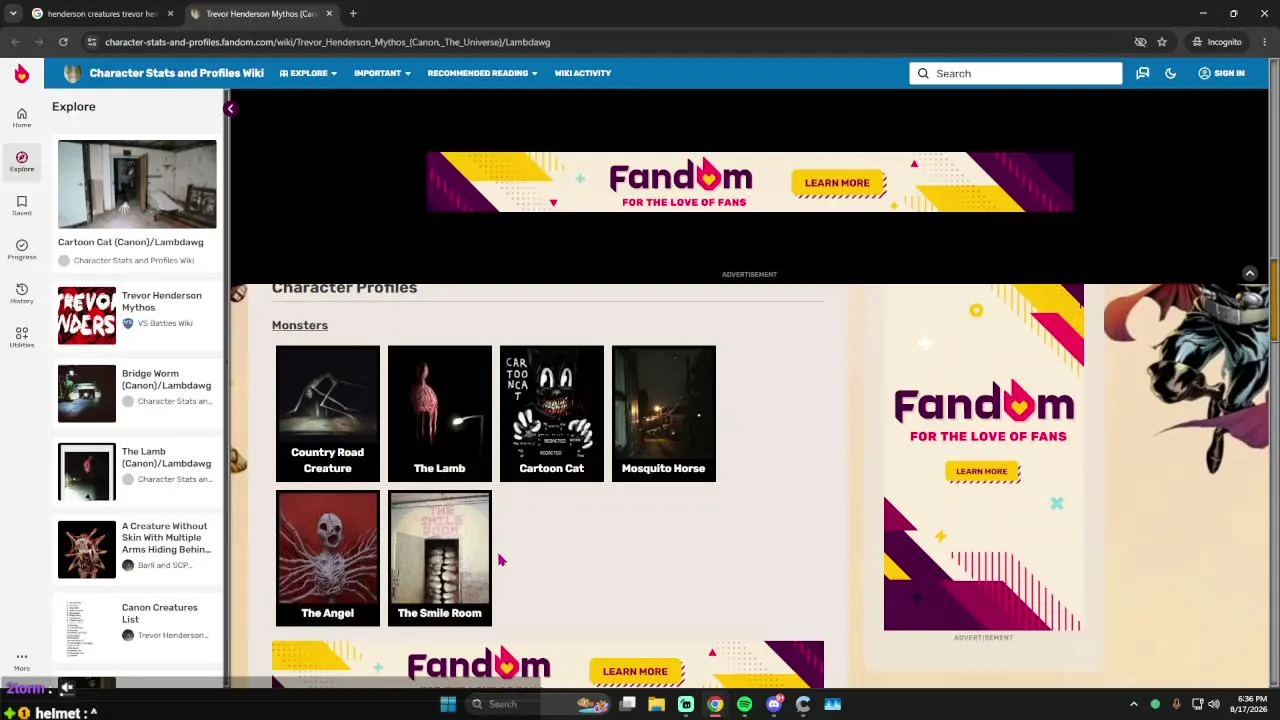Open the Windows Start menu
1280x720 pixels.
[448, 704]
